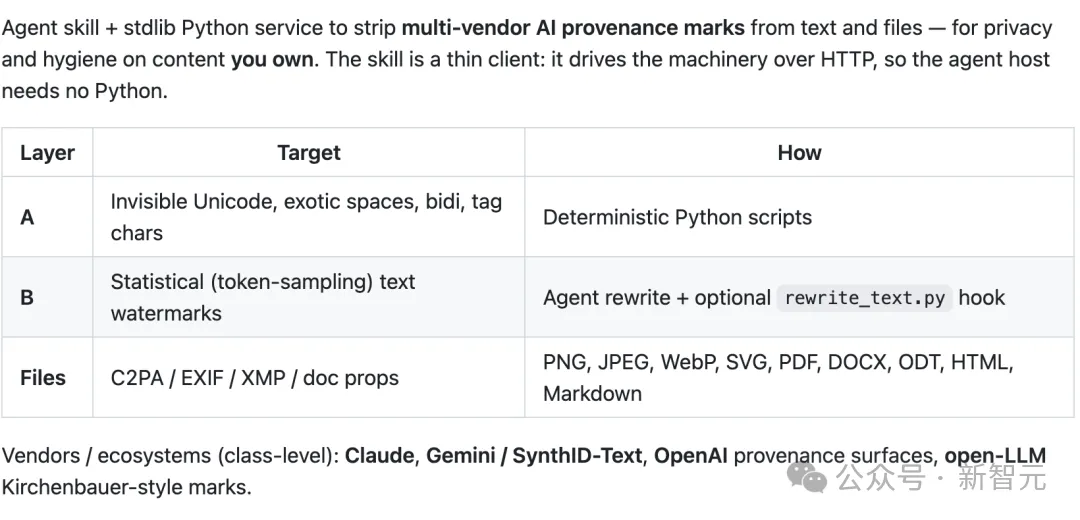Select the Layer column header

pos(47,152)
